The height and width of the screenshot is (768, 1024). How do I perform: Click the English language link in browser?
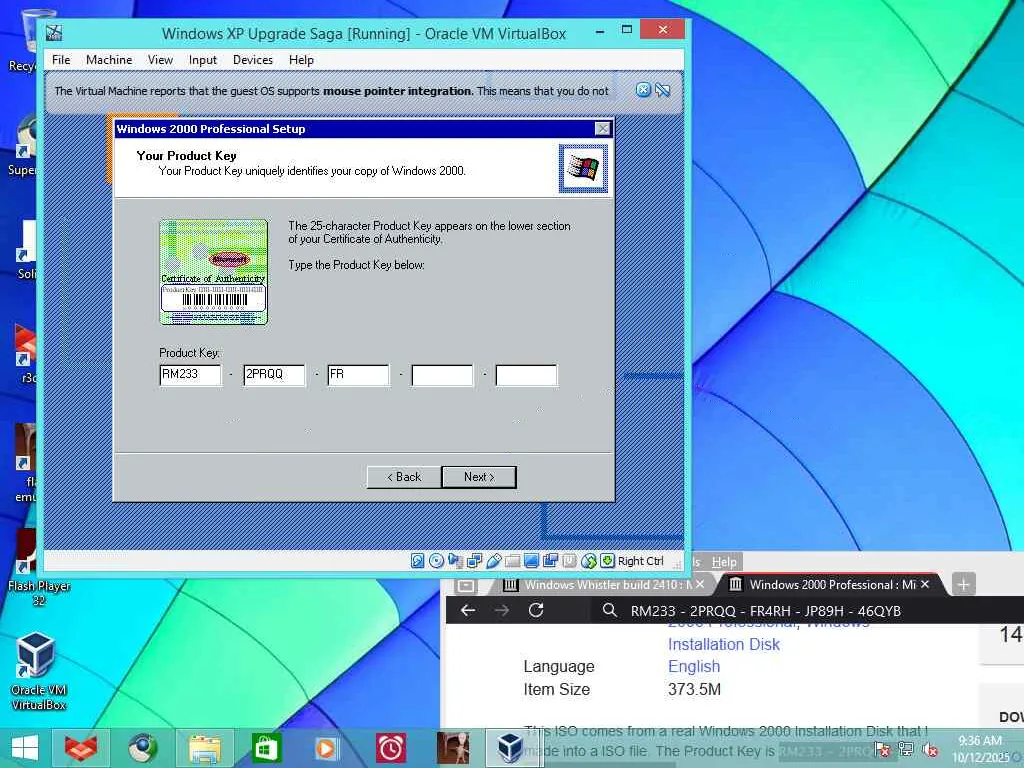[694, 666]
